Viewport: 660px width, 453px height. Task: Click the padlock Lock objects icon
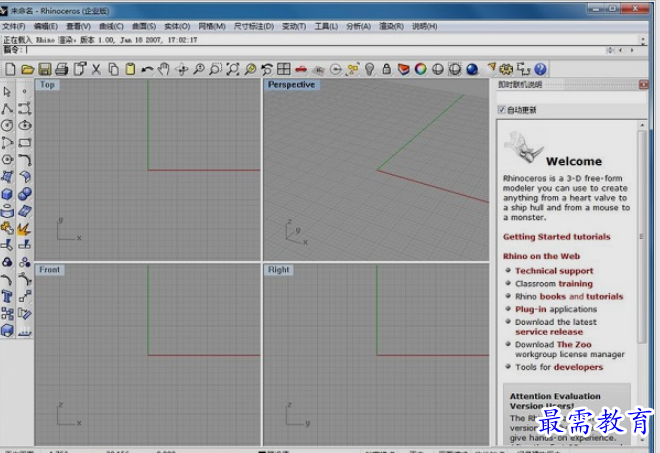[386, 69]
